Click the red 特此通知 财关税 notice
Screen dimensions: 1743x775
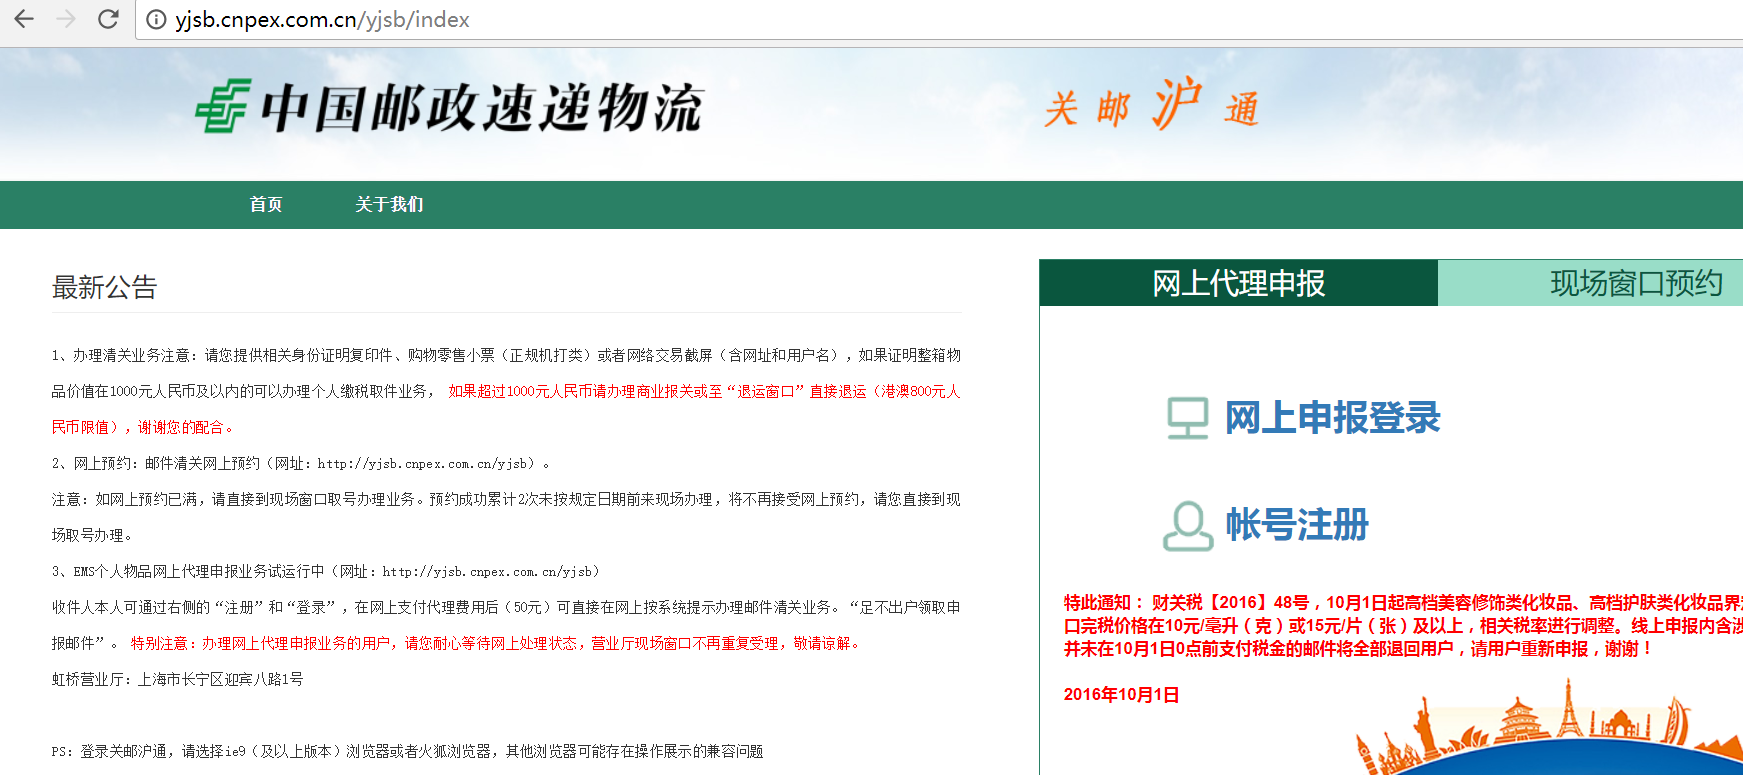(1403, 626)
